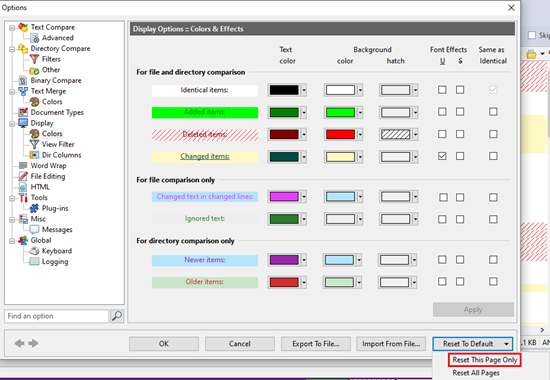Select Colors palette icon under Display
550x380 pixels.
[34, 134]
